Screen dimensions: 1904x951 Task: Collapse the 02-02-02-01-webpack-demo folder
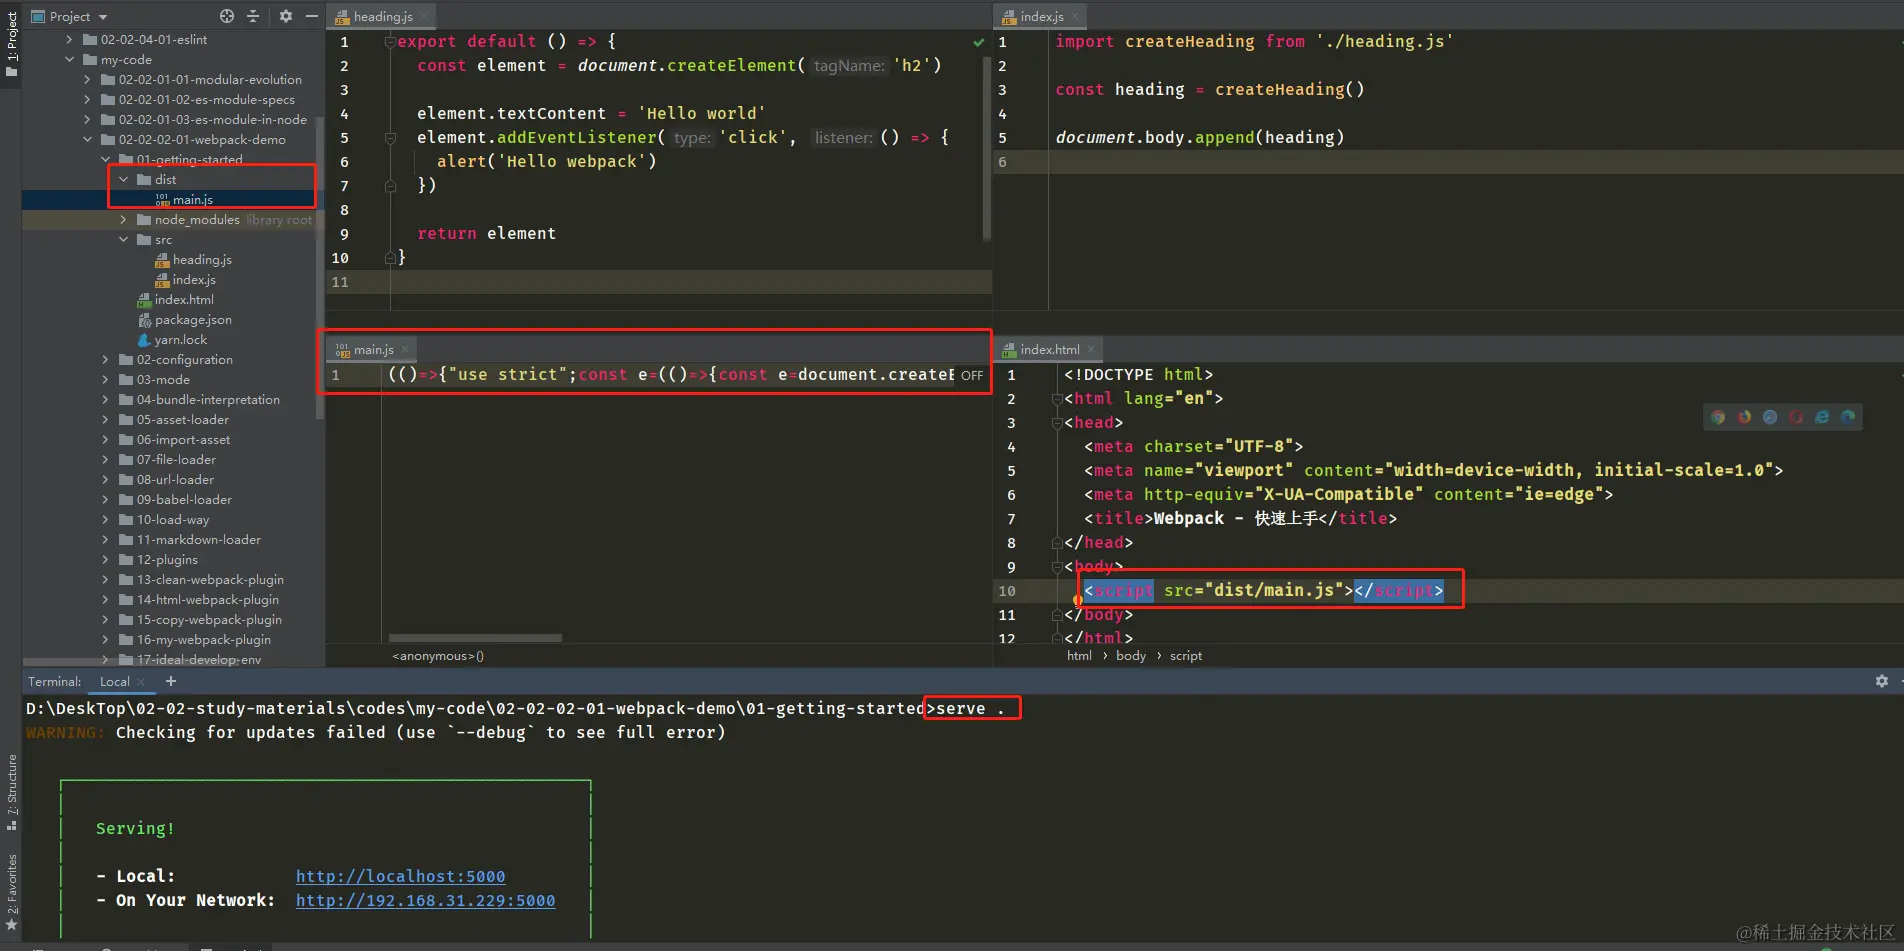coord(88,140)
